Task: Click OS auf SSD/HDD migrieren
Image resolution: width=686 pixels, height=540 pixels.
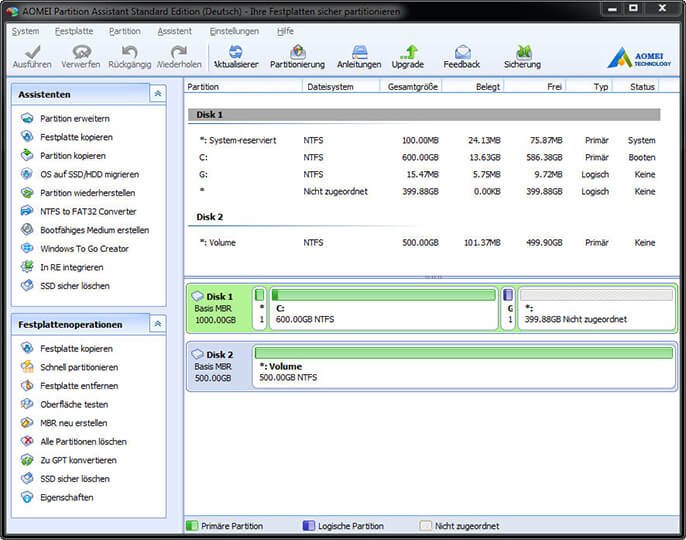Action: [x=88, y=174]
